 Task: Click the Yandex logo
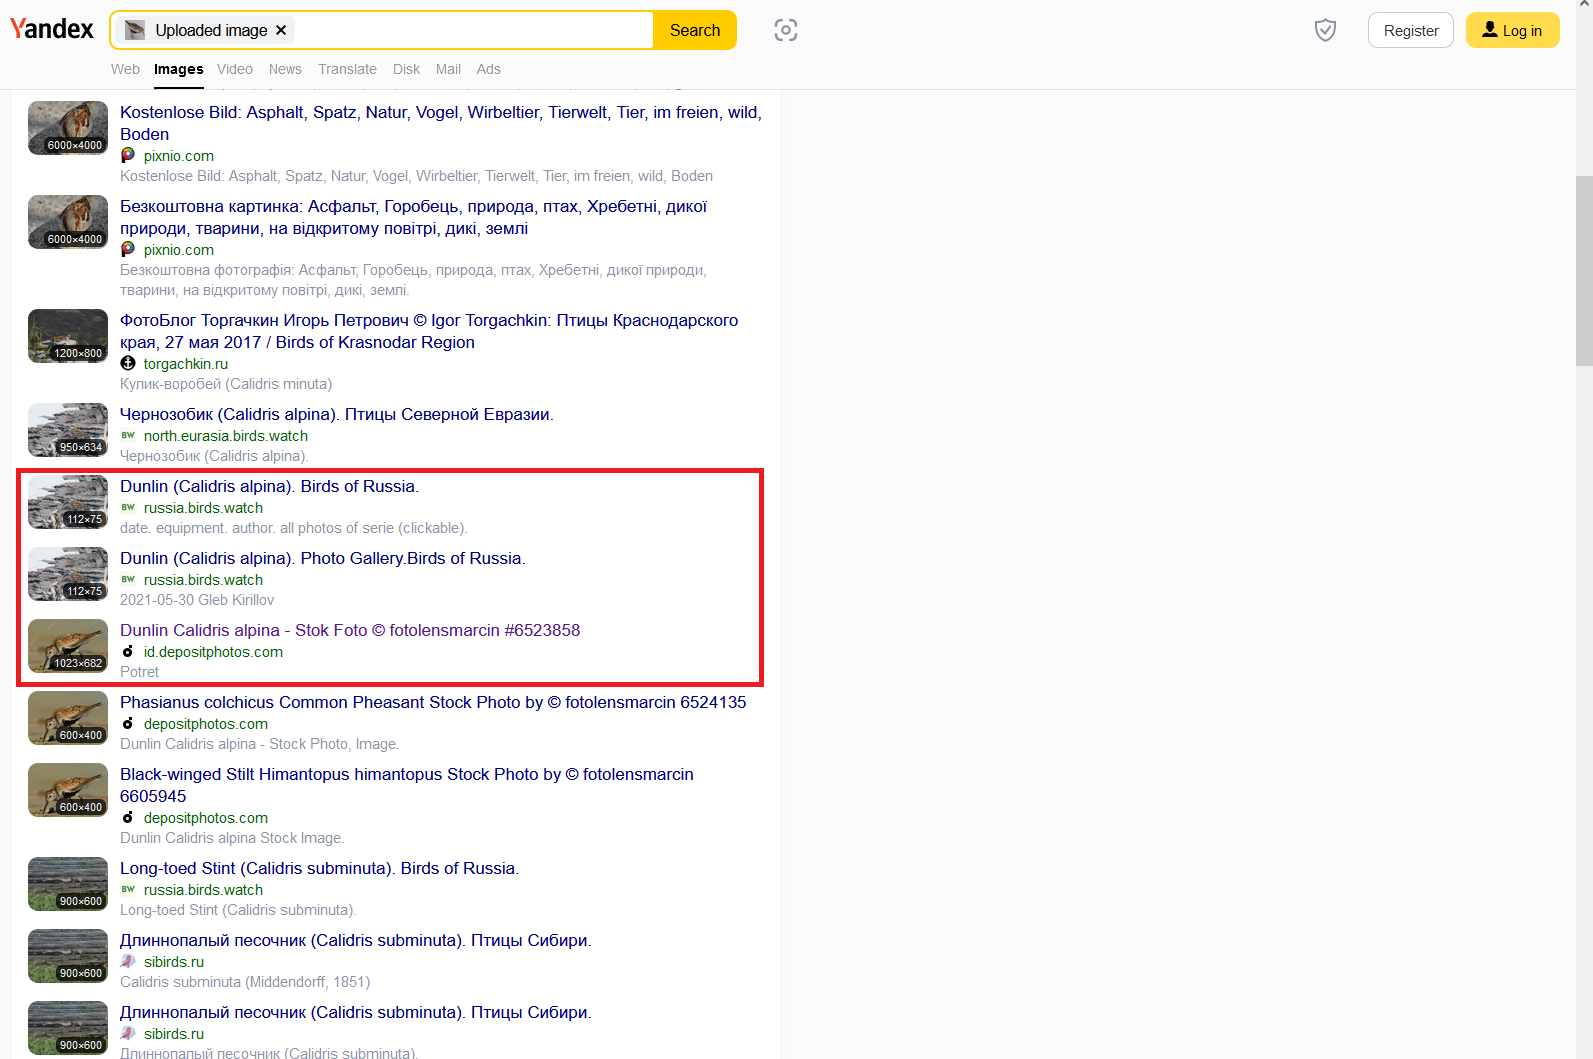tap(52, 29)
